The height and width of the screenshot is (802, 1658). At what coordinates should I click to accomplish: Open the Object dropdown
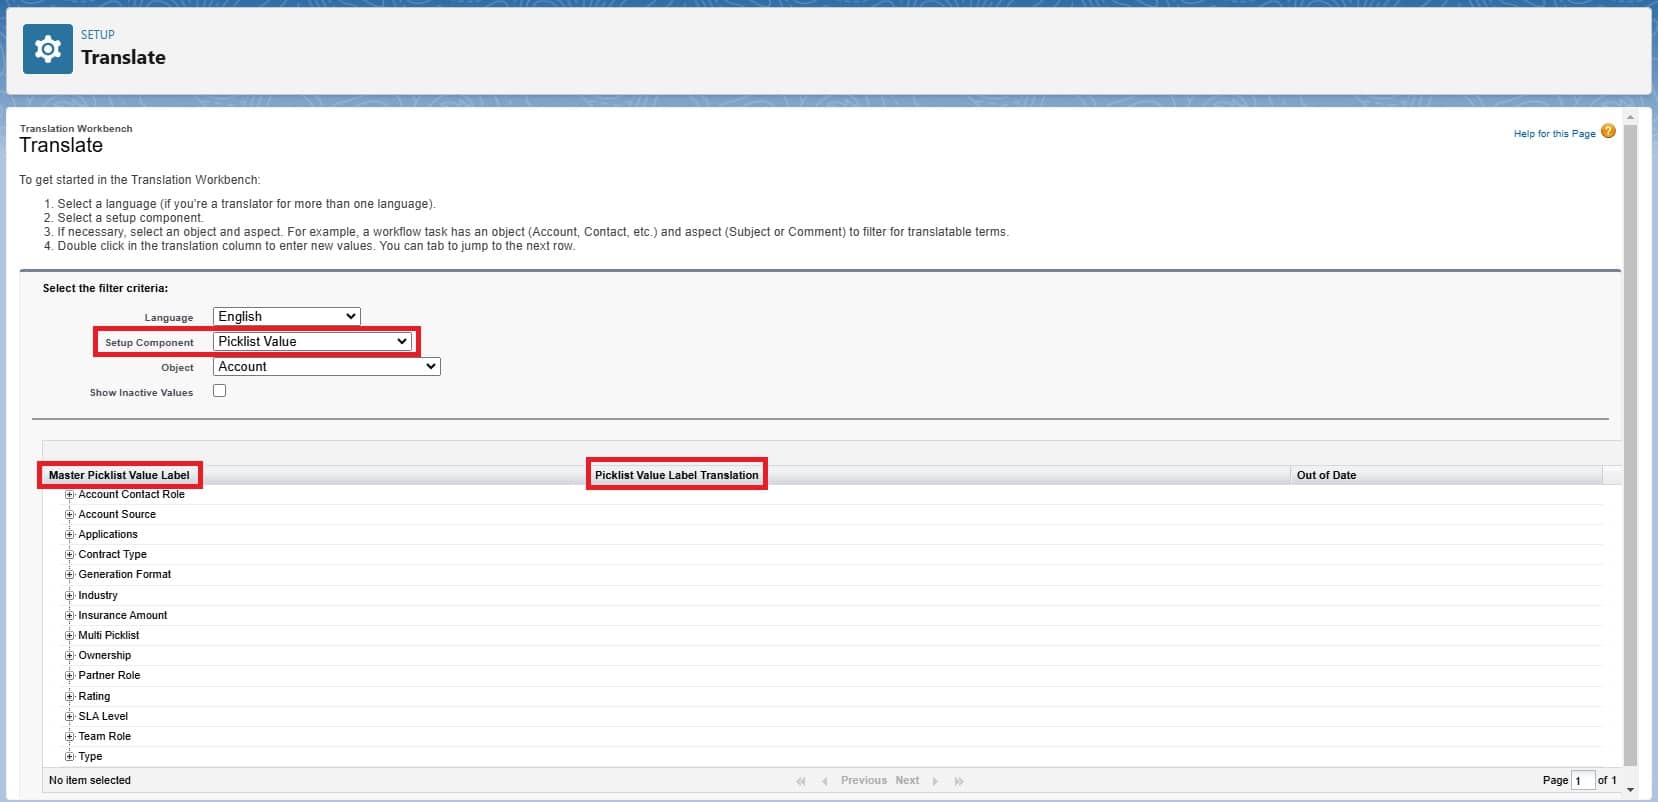point(326,367)
